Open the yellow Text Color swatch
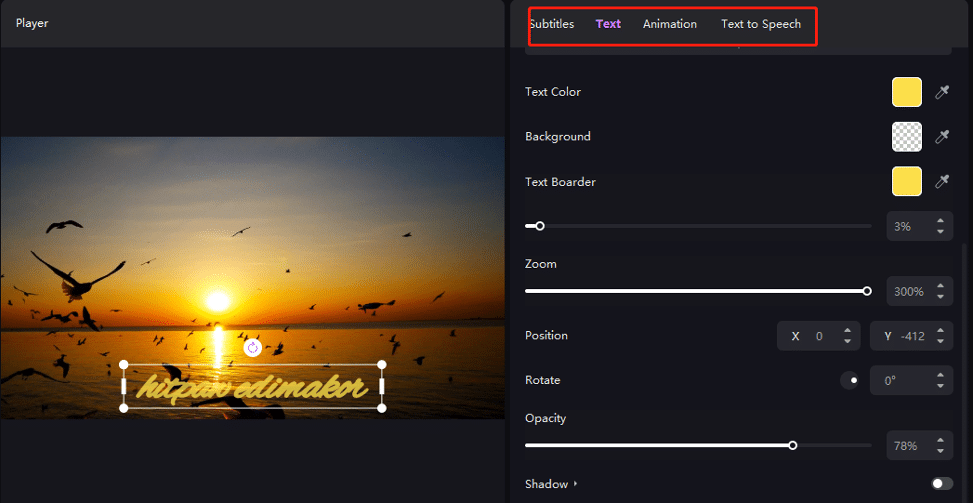Viewport: 974px width, 504px height. (x=906, y=92)
